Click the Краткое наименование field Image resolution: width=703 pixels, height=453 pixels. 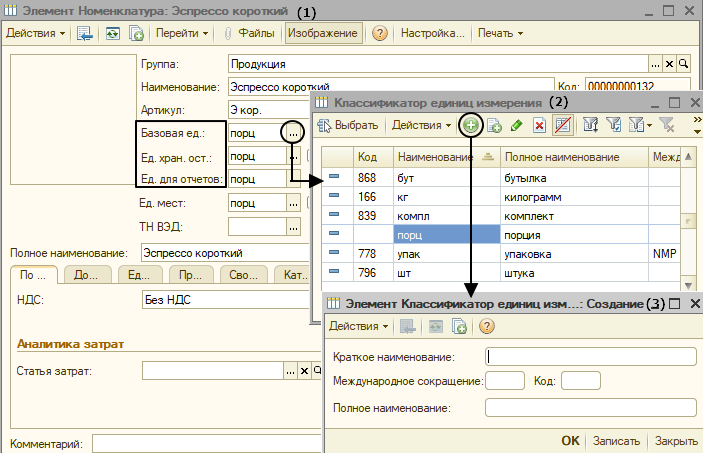[590, 357]
